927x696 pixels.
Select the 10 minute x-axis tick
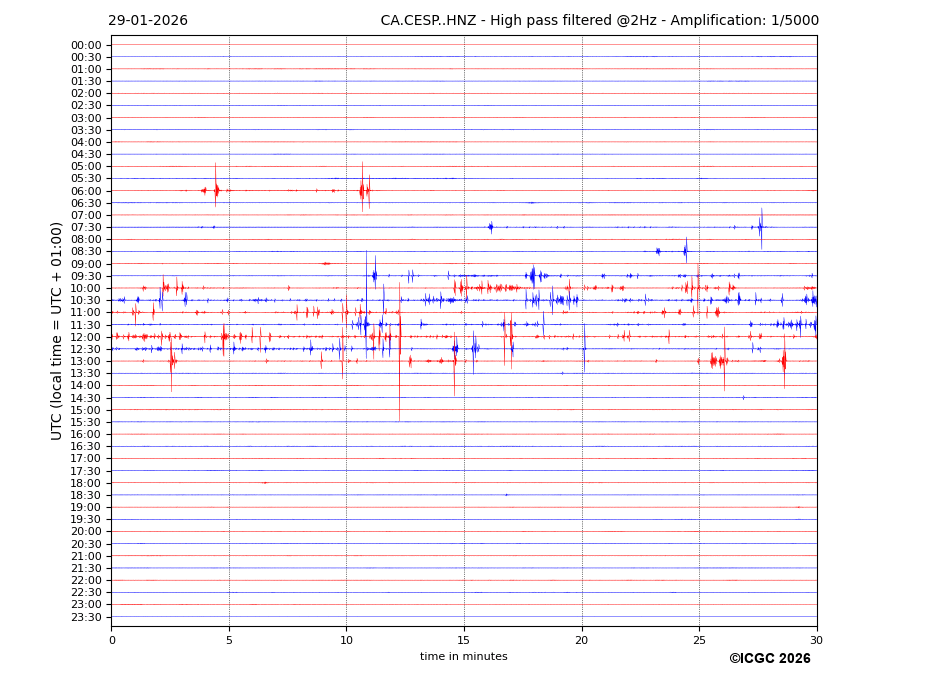[x=346, y=640]
